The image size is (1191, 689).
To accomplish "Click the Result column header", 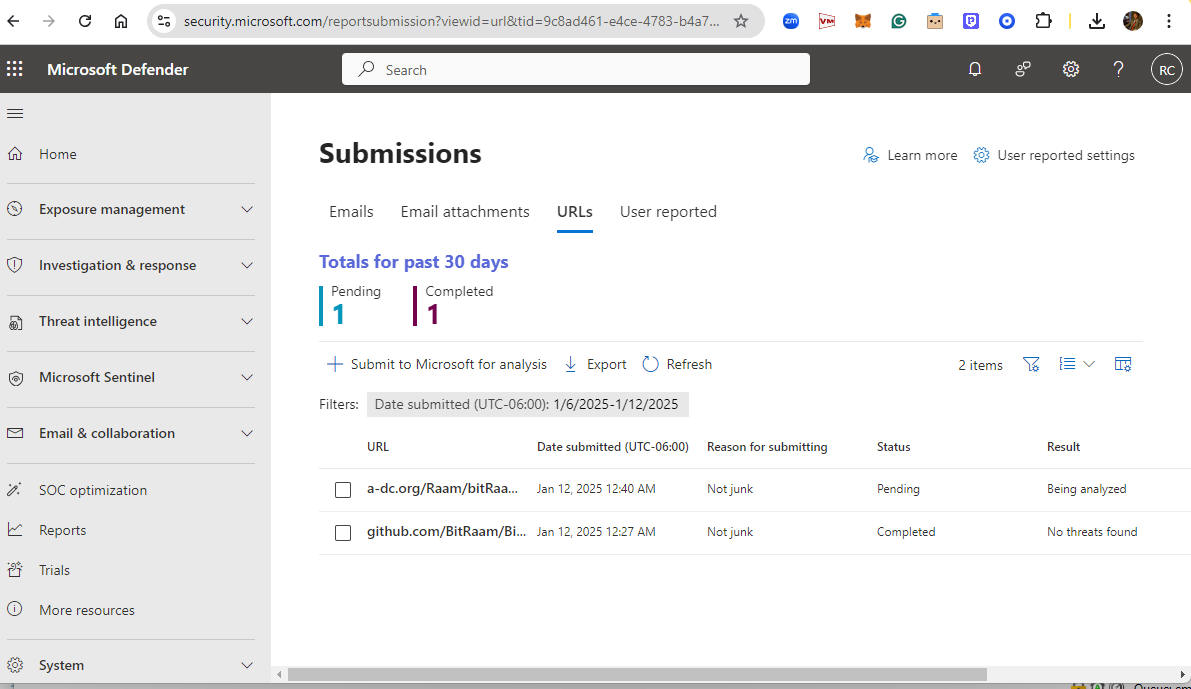I will 1063,447.
